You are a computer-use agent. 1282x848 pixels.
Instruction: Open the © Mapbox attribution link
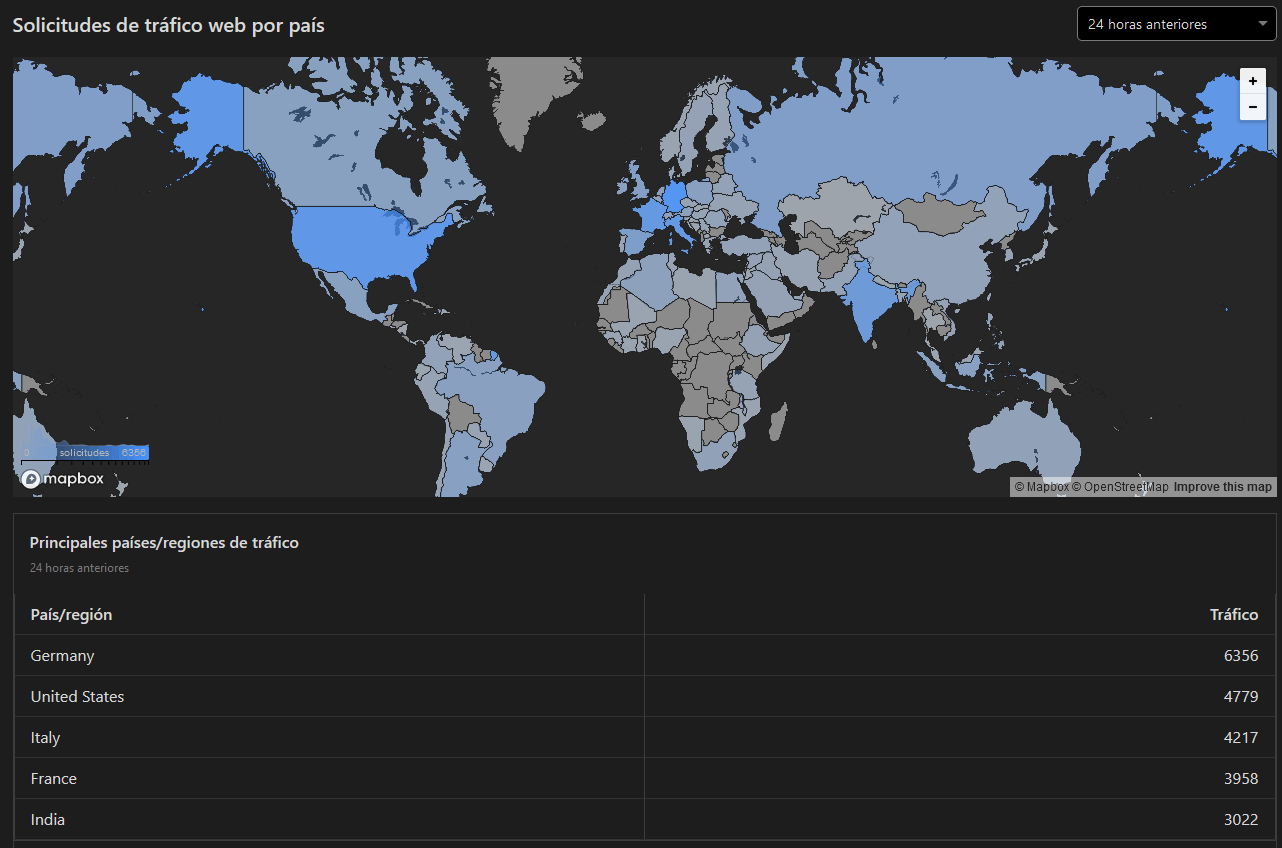tap(1041, 487)
